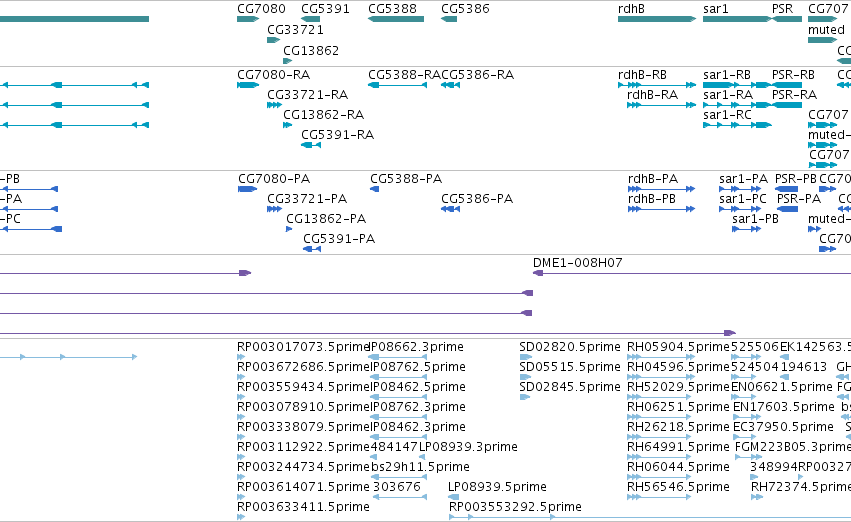Click the CG33721 gene label
Screen dimensions: 851x522
(295, 29)
